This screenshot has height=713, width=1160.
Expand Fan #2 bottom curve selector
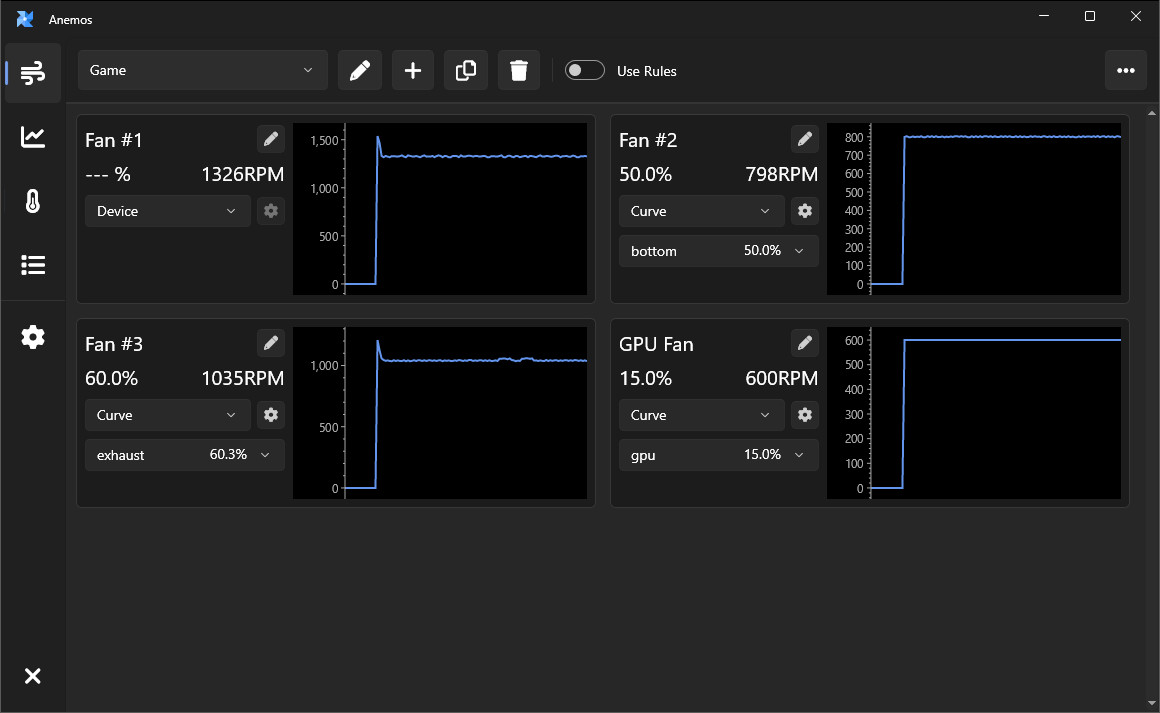pyautogui.click(x=718, y=251)
